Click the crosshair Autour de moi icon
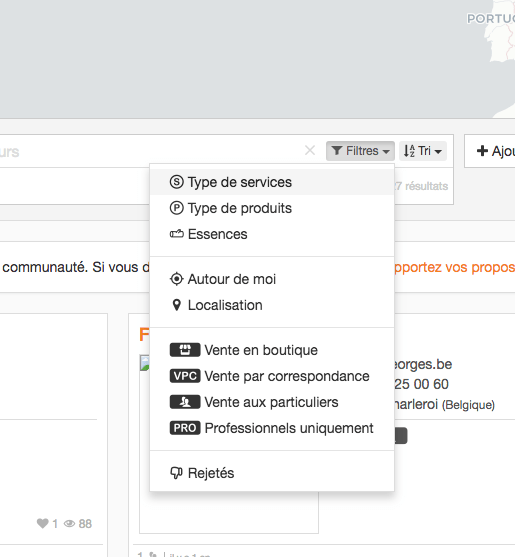Image resolution: width=515 pixels, height=557 pixels. pyautogui.click(x=177, y=279)
